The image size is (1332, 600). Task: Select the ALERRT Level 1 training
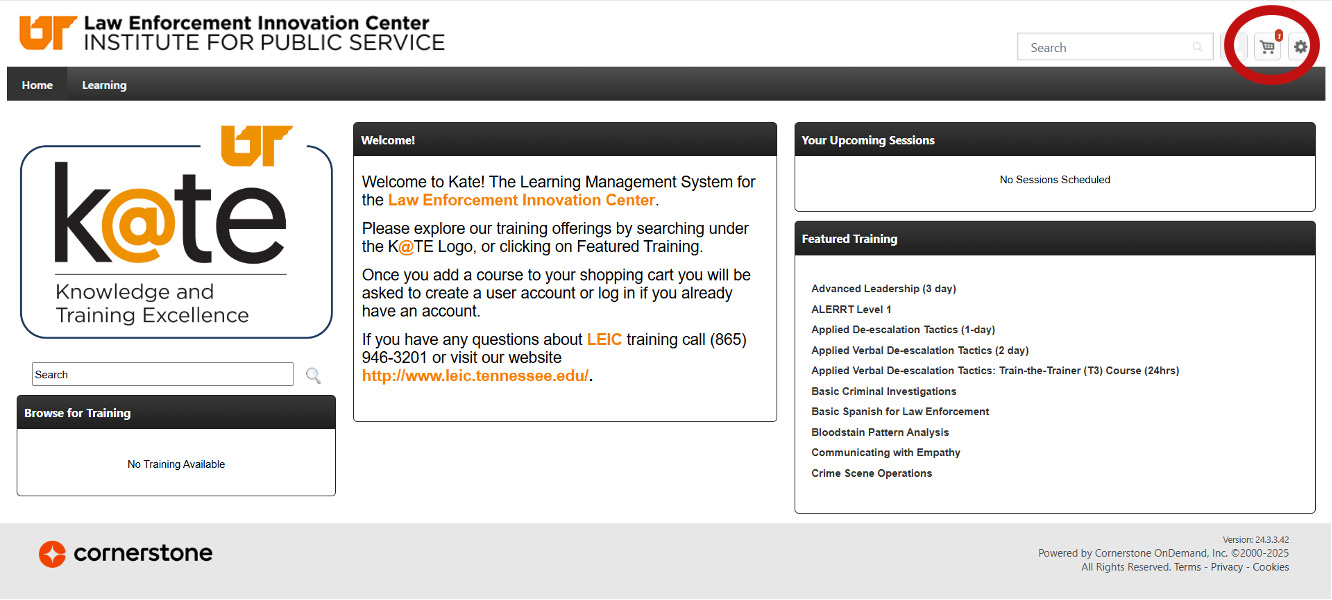pos(851,309)
